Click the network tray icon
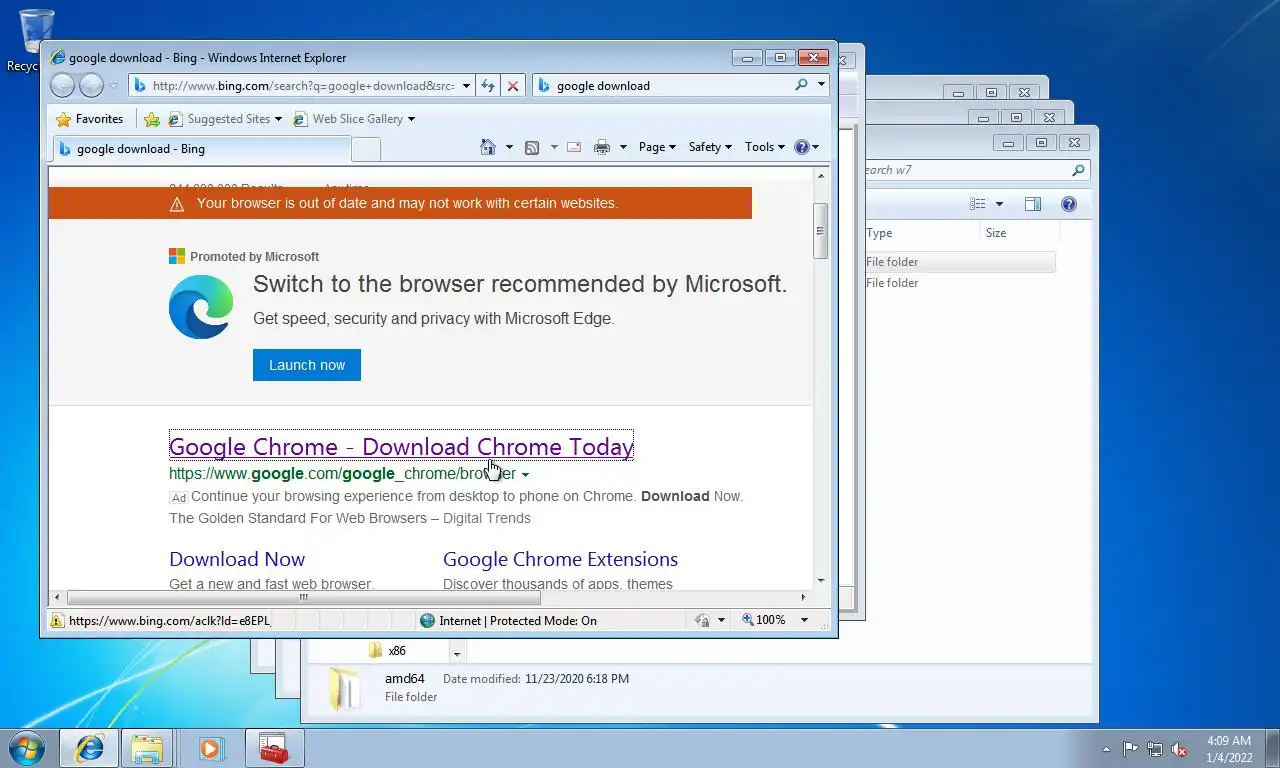The height and width of the screenshot is (768, 1280). coord(1155,749)
